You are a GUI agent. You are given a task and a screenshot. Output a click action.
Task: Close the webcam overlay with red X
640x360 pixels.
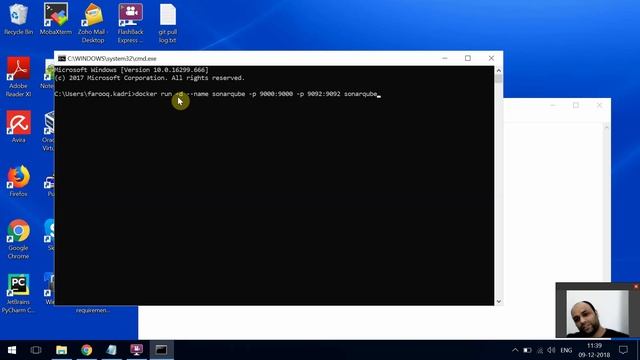coord(636,286)
